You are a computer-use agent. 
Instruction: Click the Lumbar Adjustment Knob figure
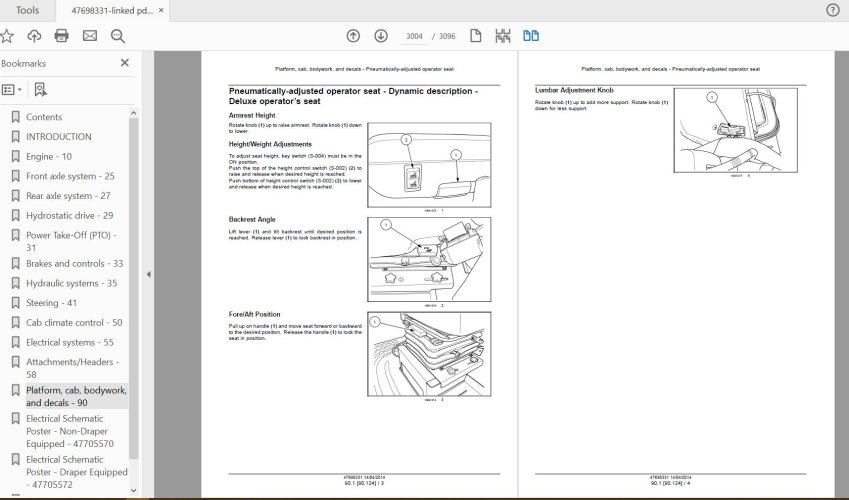735,131
